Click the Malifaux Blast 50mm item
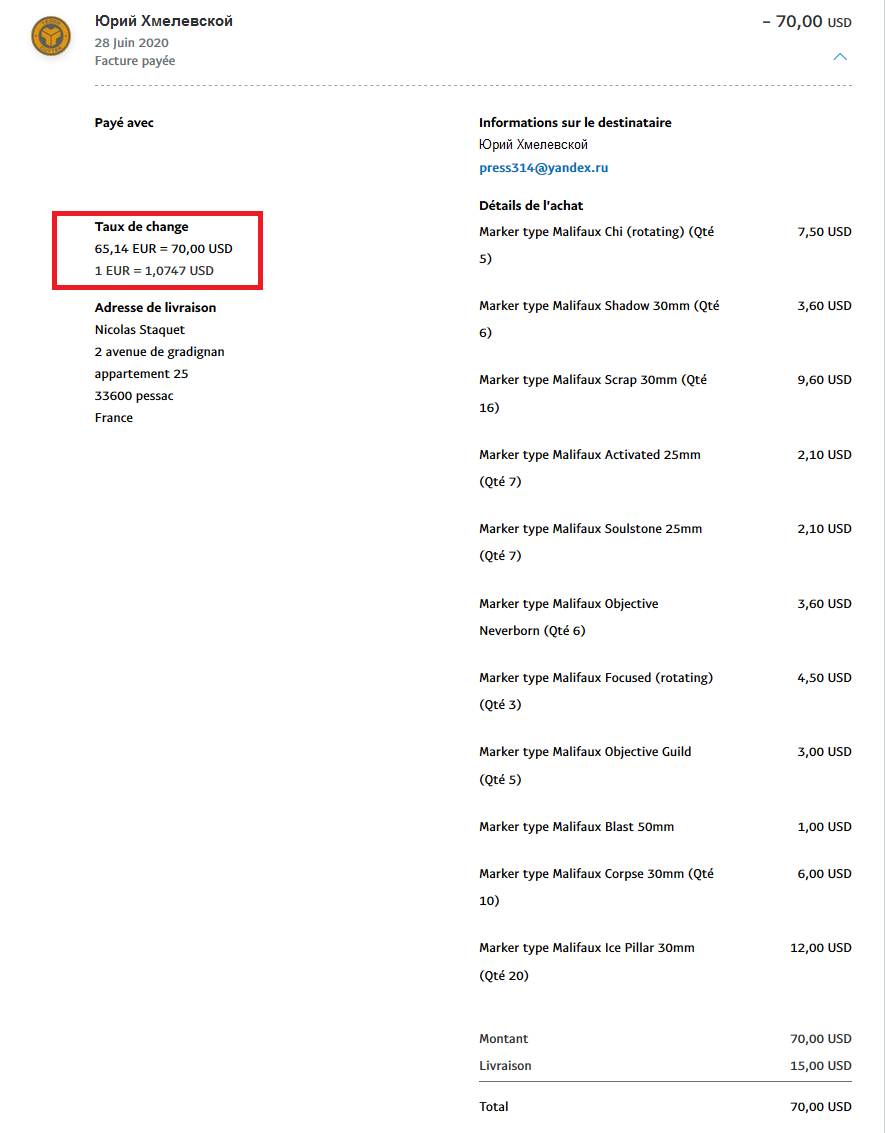This screenshot has width=886, height=1133. [x=576, y=827]
